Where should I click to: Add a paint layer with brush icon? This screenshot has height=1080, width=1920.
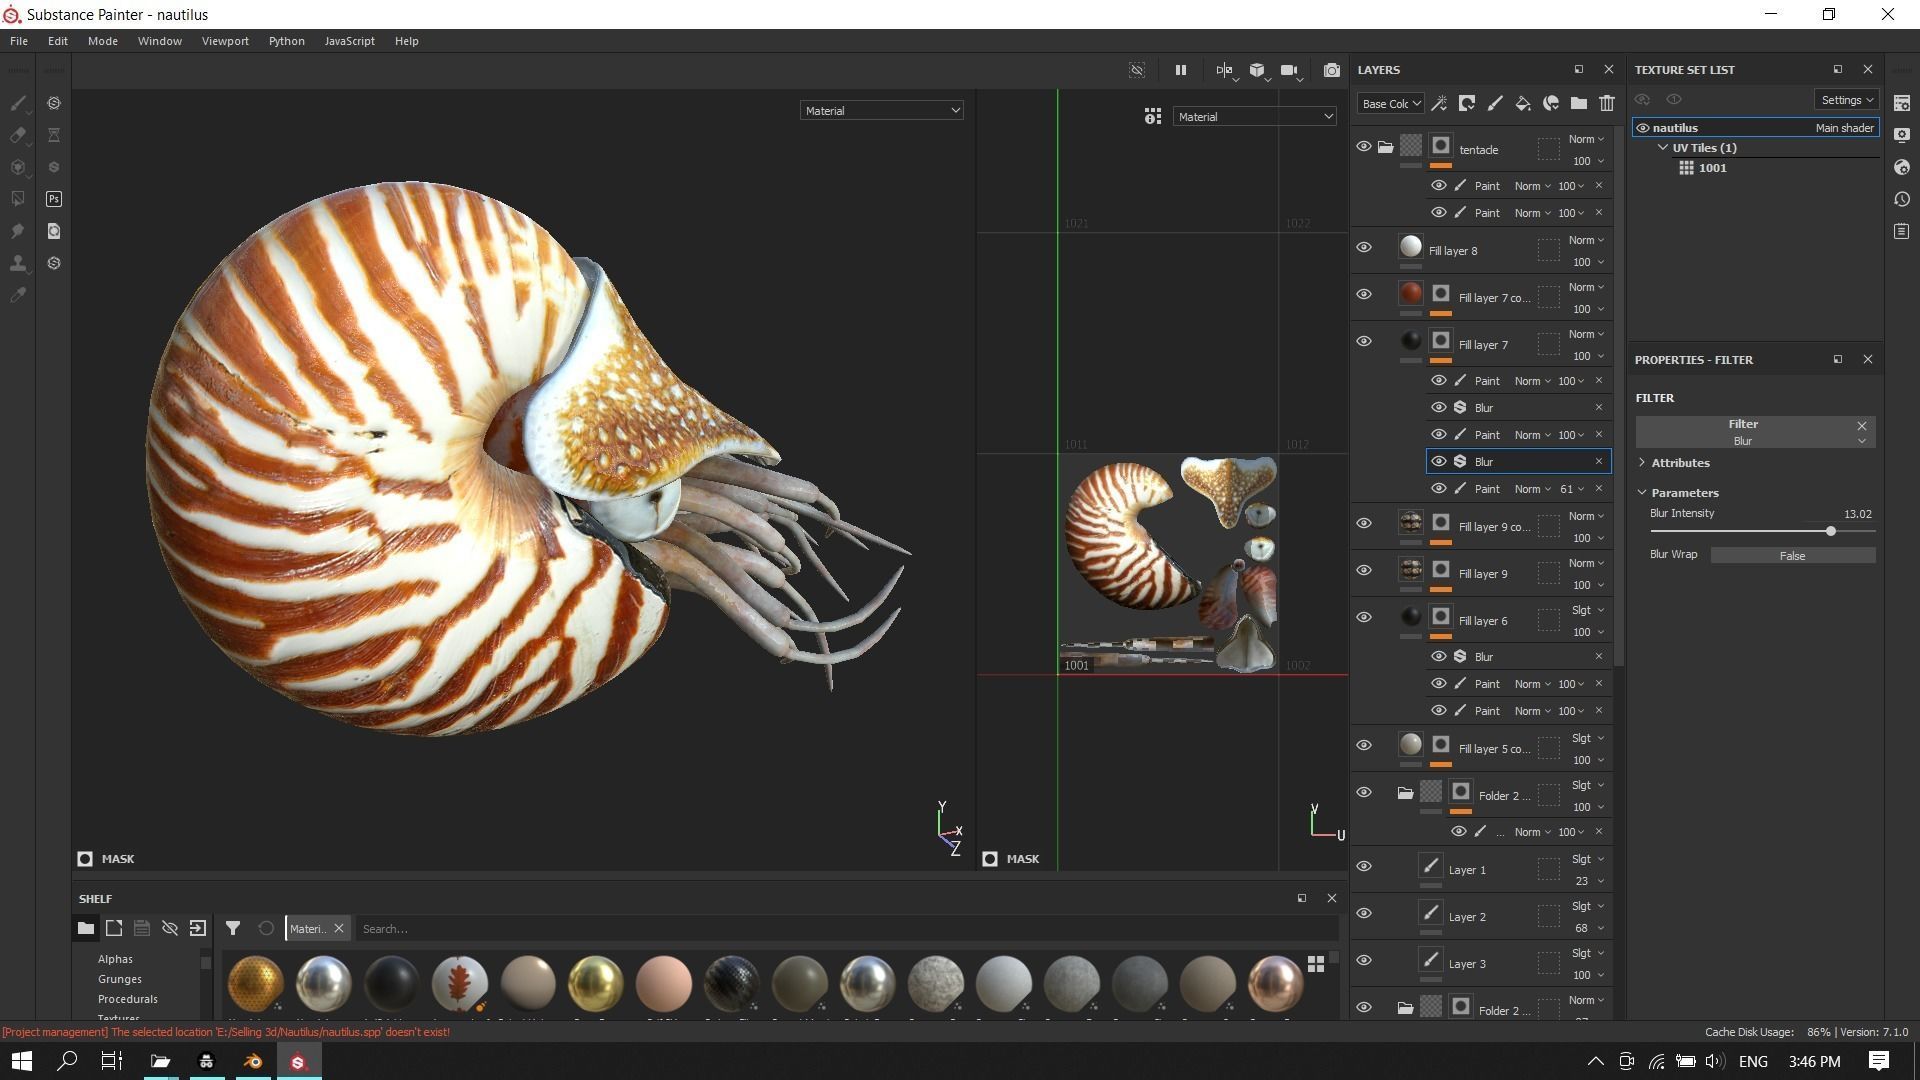coord(1495,103)
